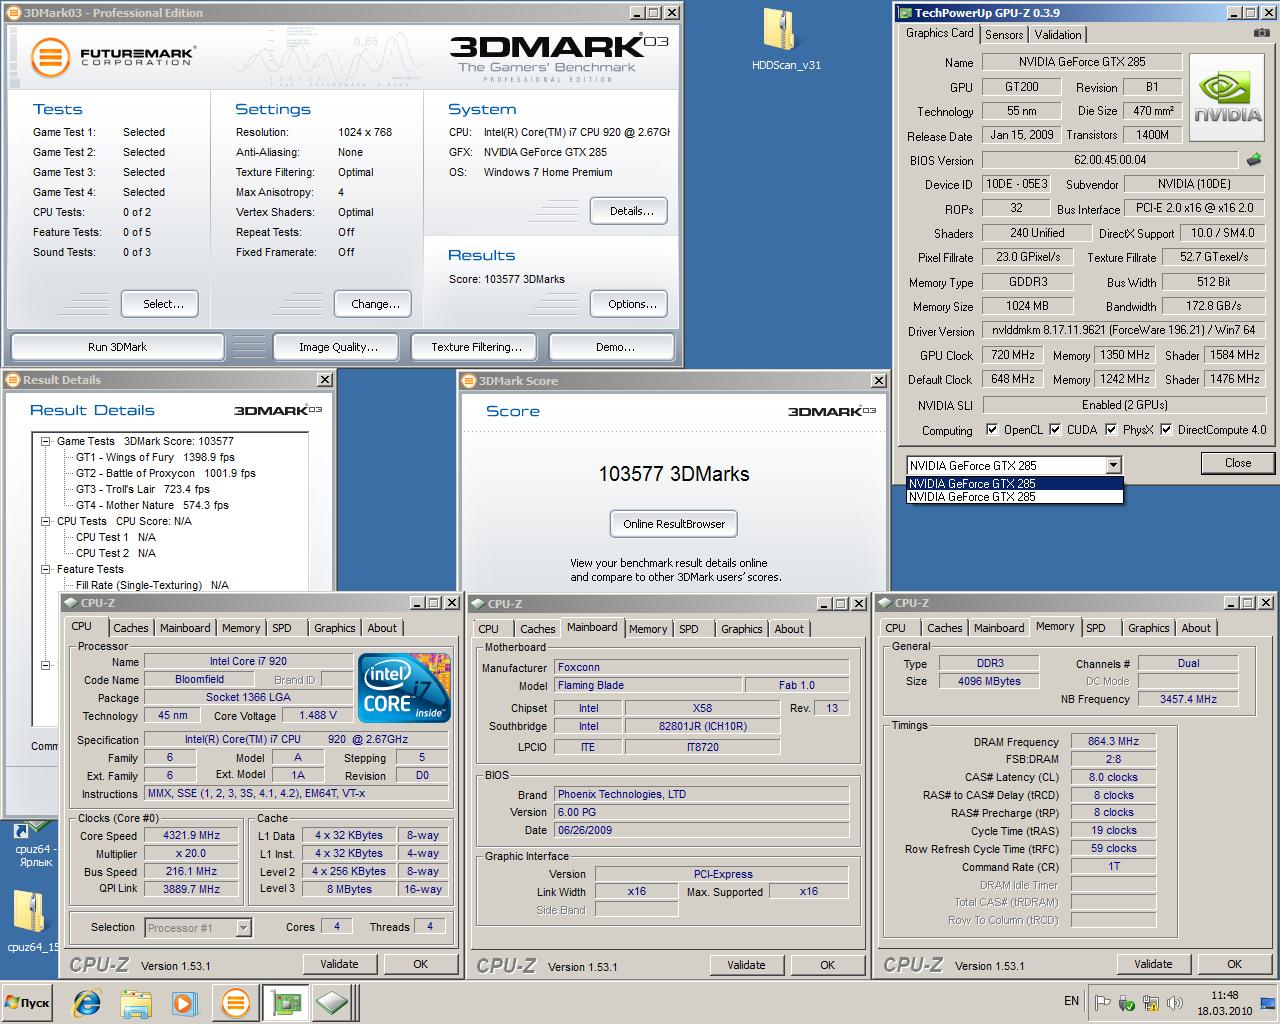The image size is (1280, 1024).
Task: Choose the second GeForce GTX 285 list entry
Action: pos(1014,497)
